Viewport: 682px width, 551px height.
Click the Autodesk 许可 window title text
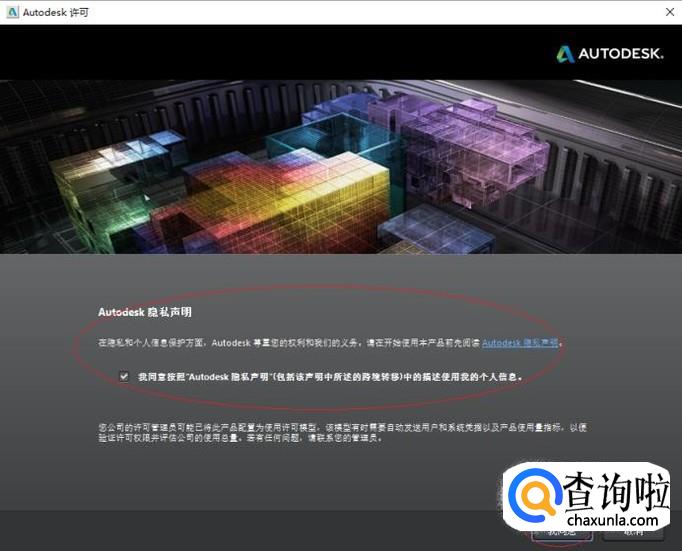pyautogui.click(x=56, y=13)
